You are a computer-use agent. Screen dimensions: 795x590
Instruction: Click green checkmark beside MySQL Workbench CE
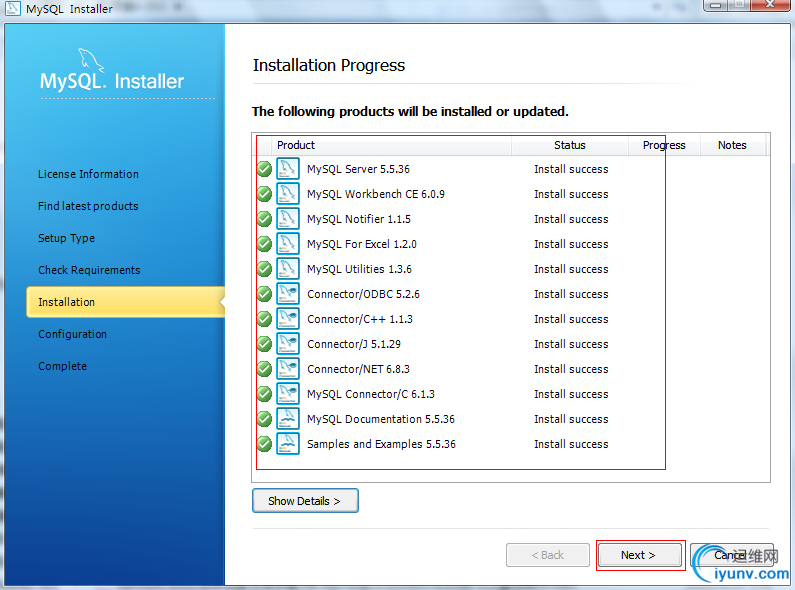265,194
